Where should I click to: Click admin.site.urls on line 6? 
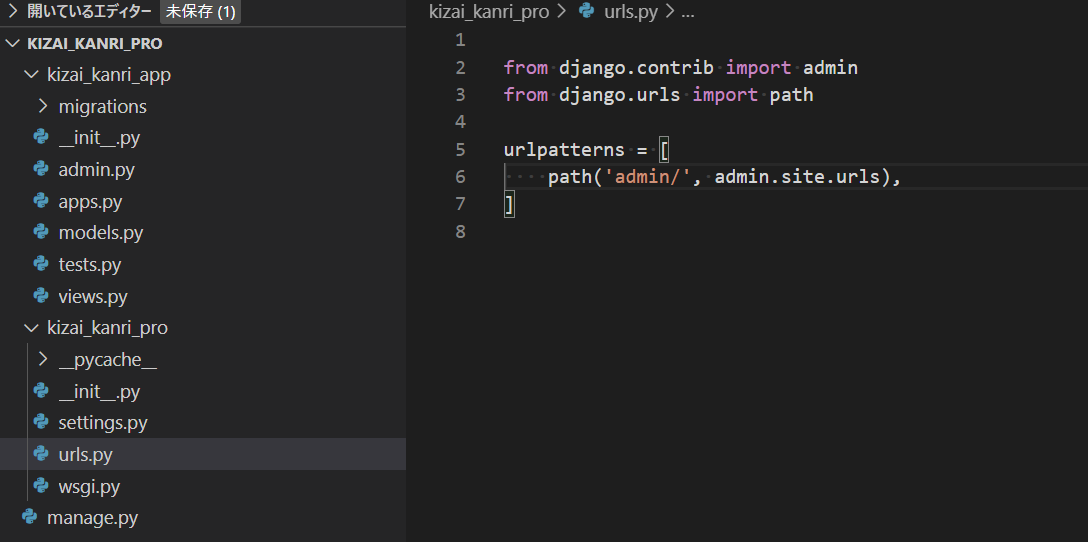point(797,177)
